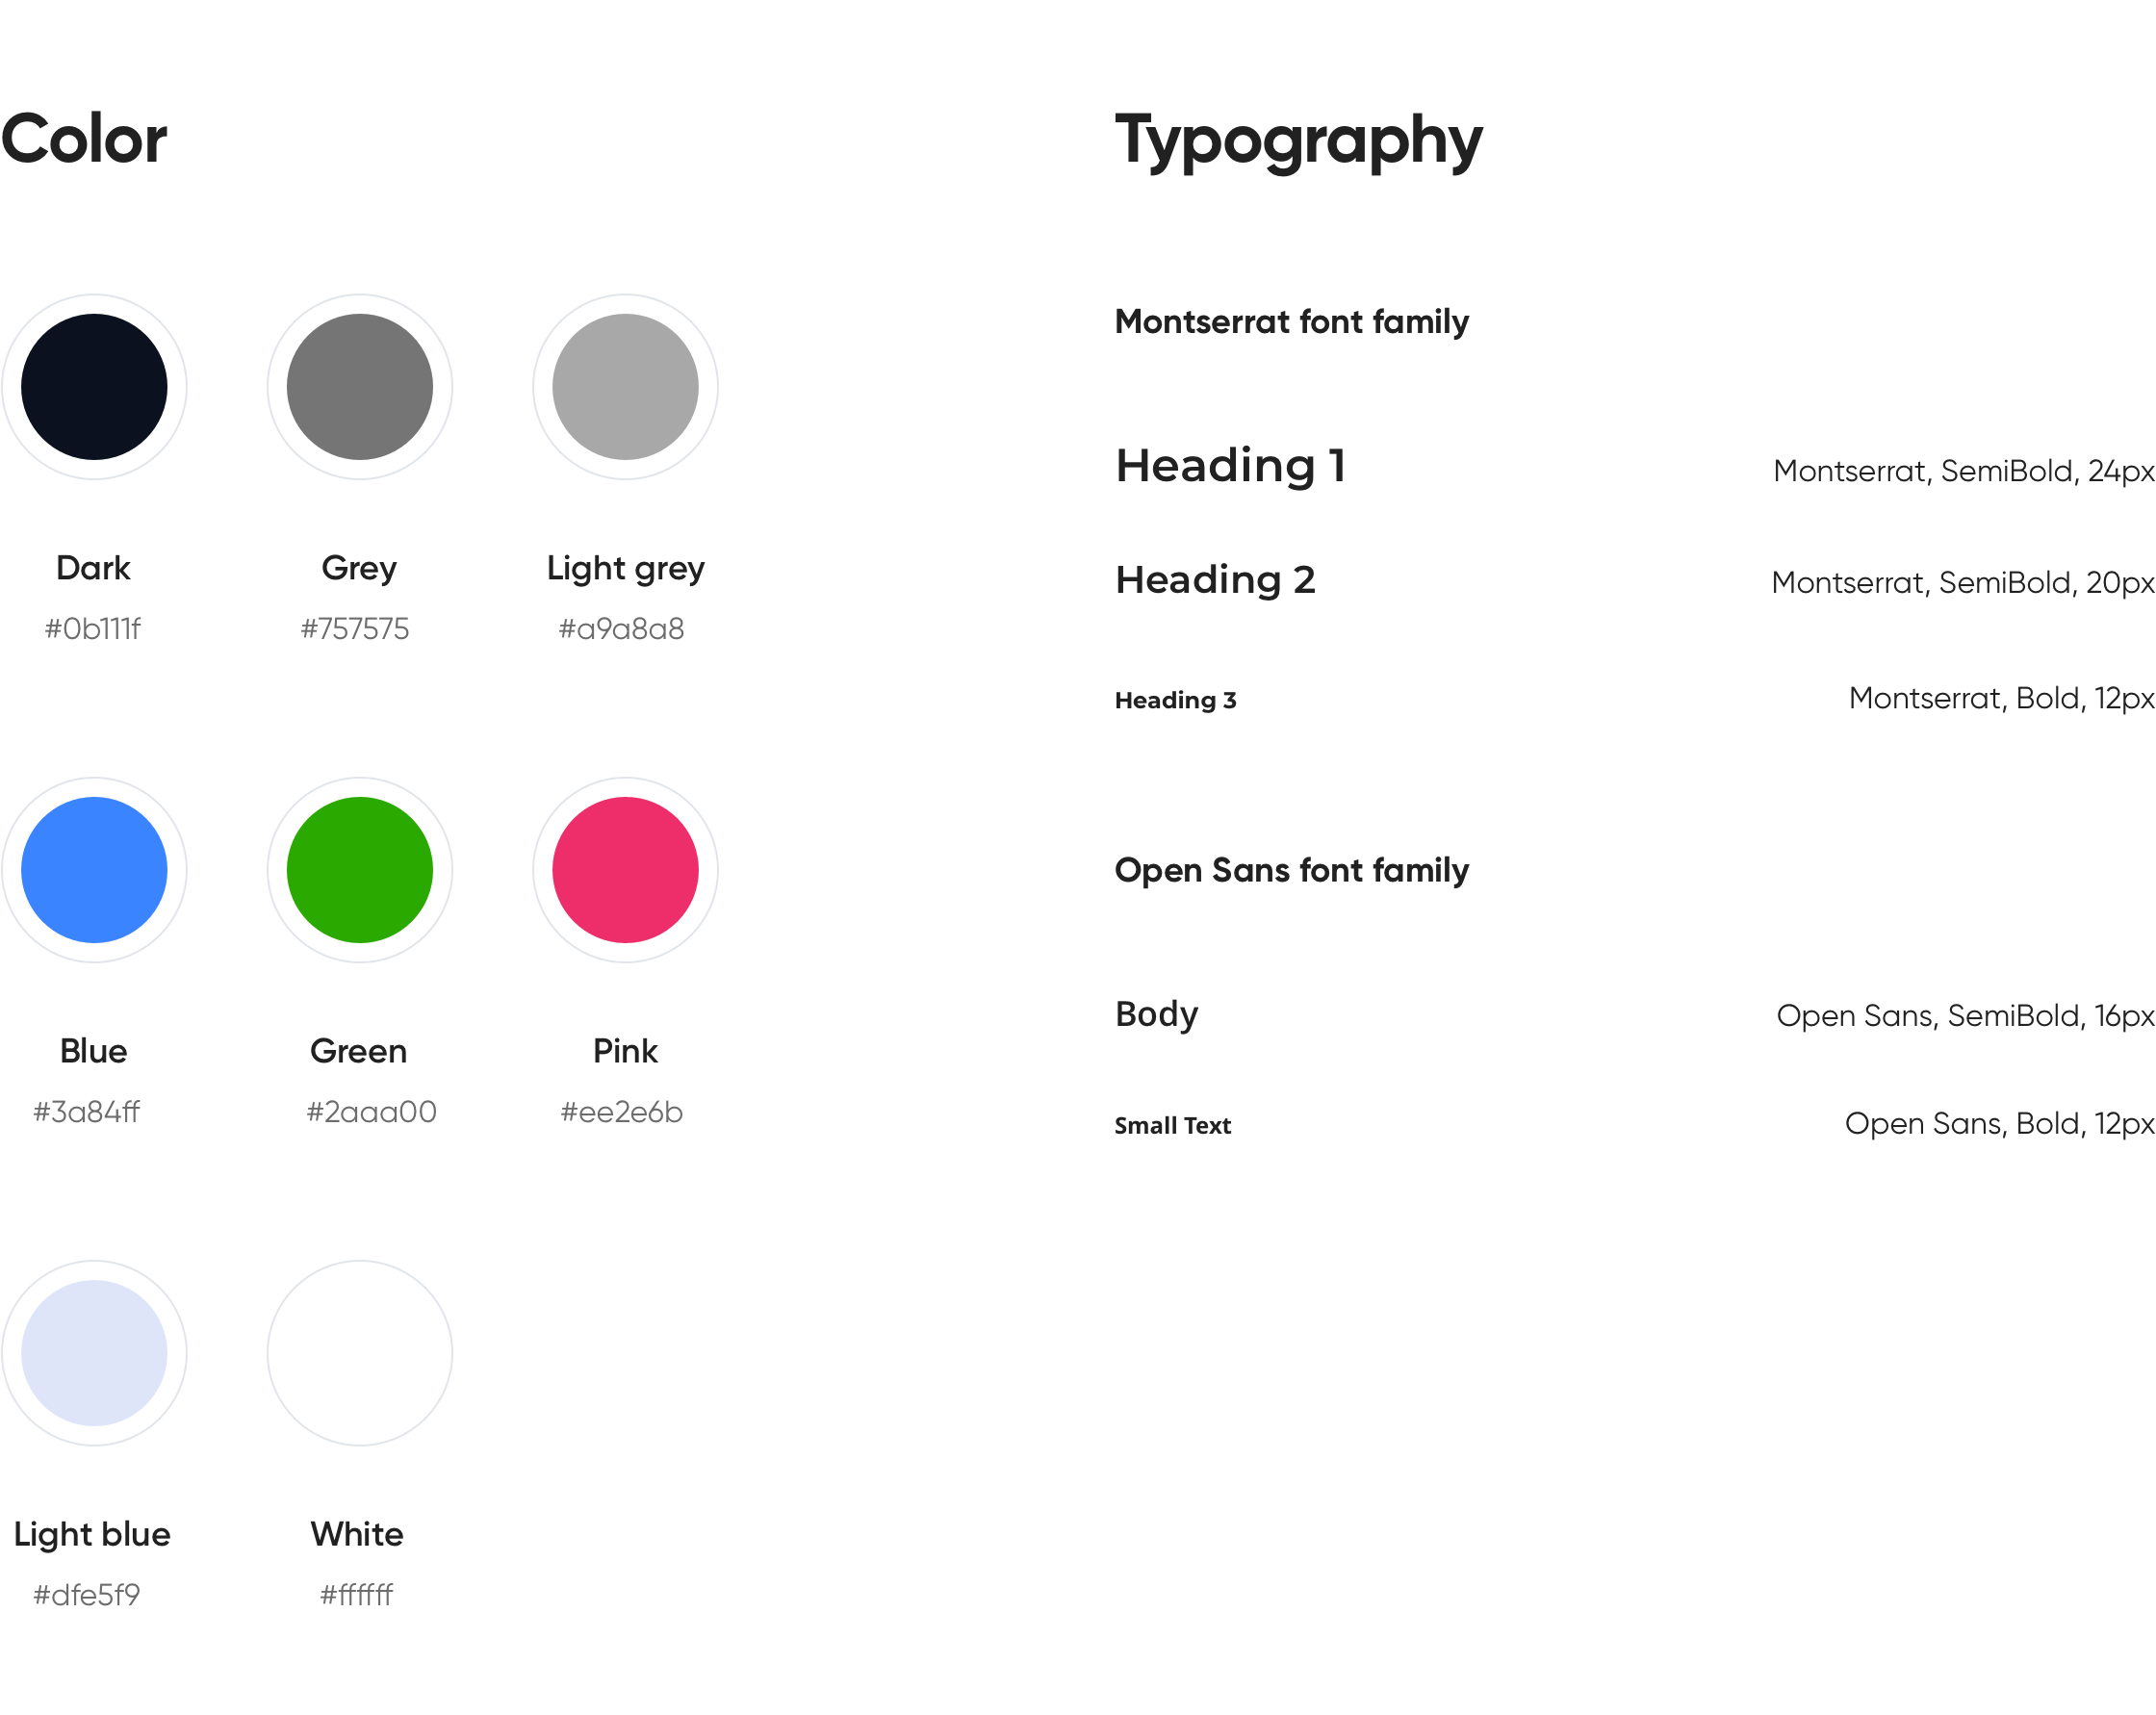The image size is (2156, 1715).
Task: Select the Green color swatch #2aaa00
Action: click(x=361, y=870)
